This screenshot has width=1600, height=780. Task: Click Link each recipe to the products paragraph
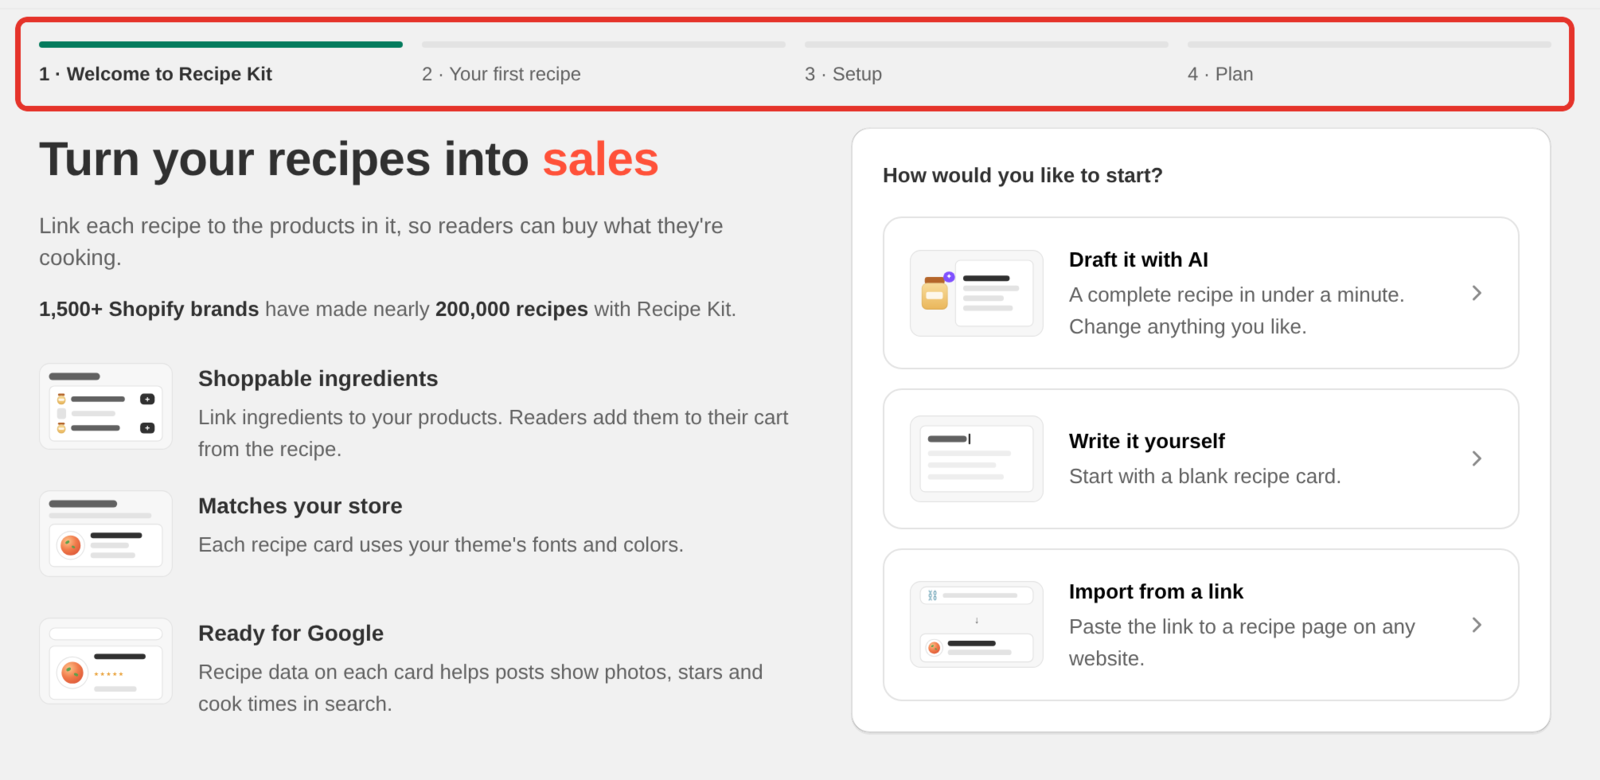pos(381,242)
